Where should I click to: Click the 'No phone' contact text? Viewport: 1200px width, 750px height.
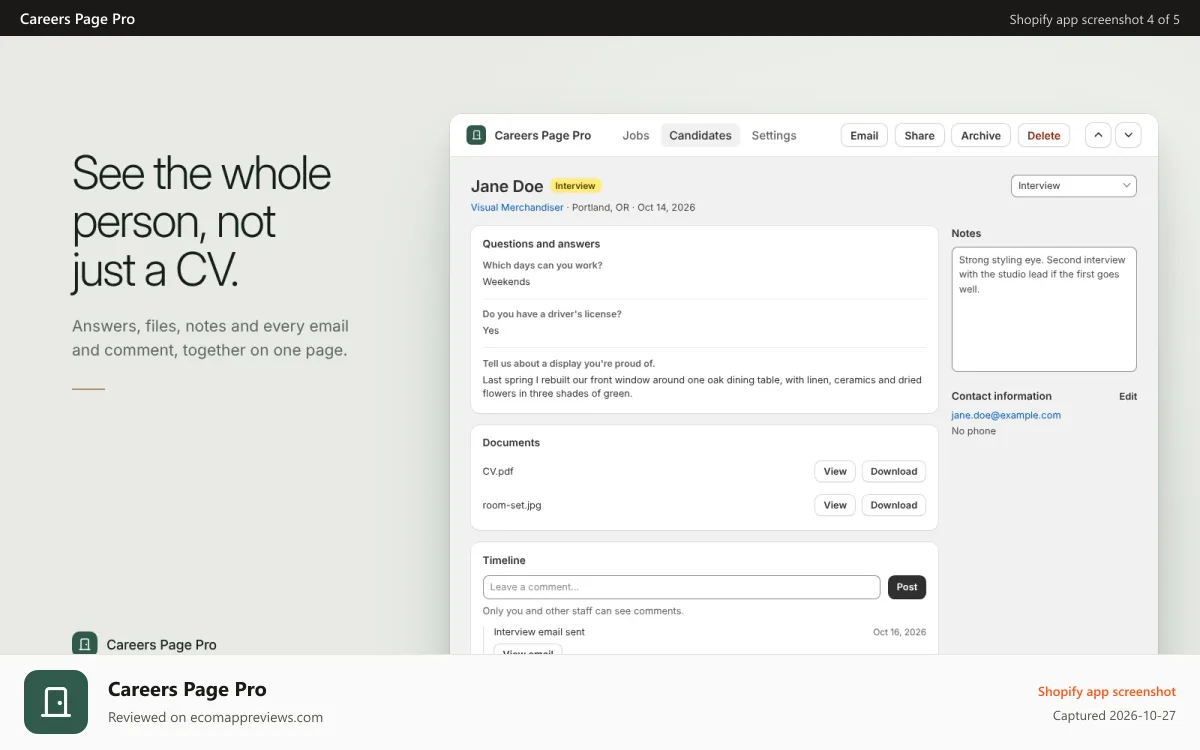(973, 431)
